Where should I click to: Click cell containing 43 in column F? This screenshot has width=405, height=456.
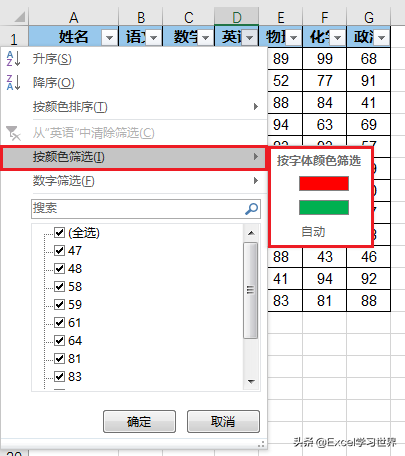(325, 257)
